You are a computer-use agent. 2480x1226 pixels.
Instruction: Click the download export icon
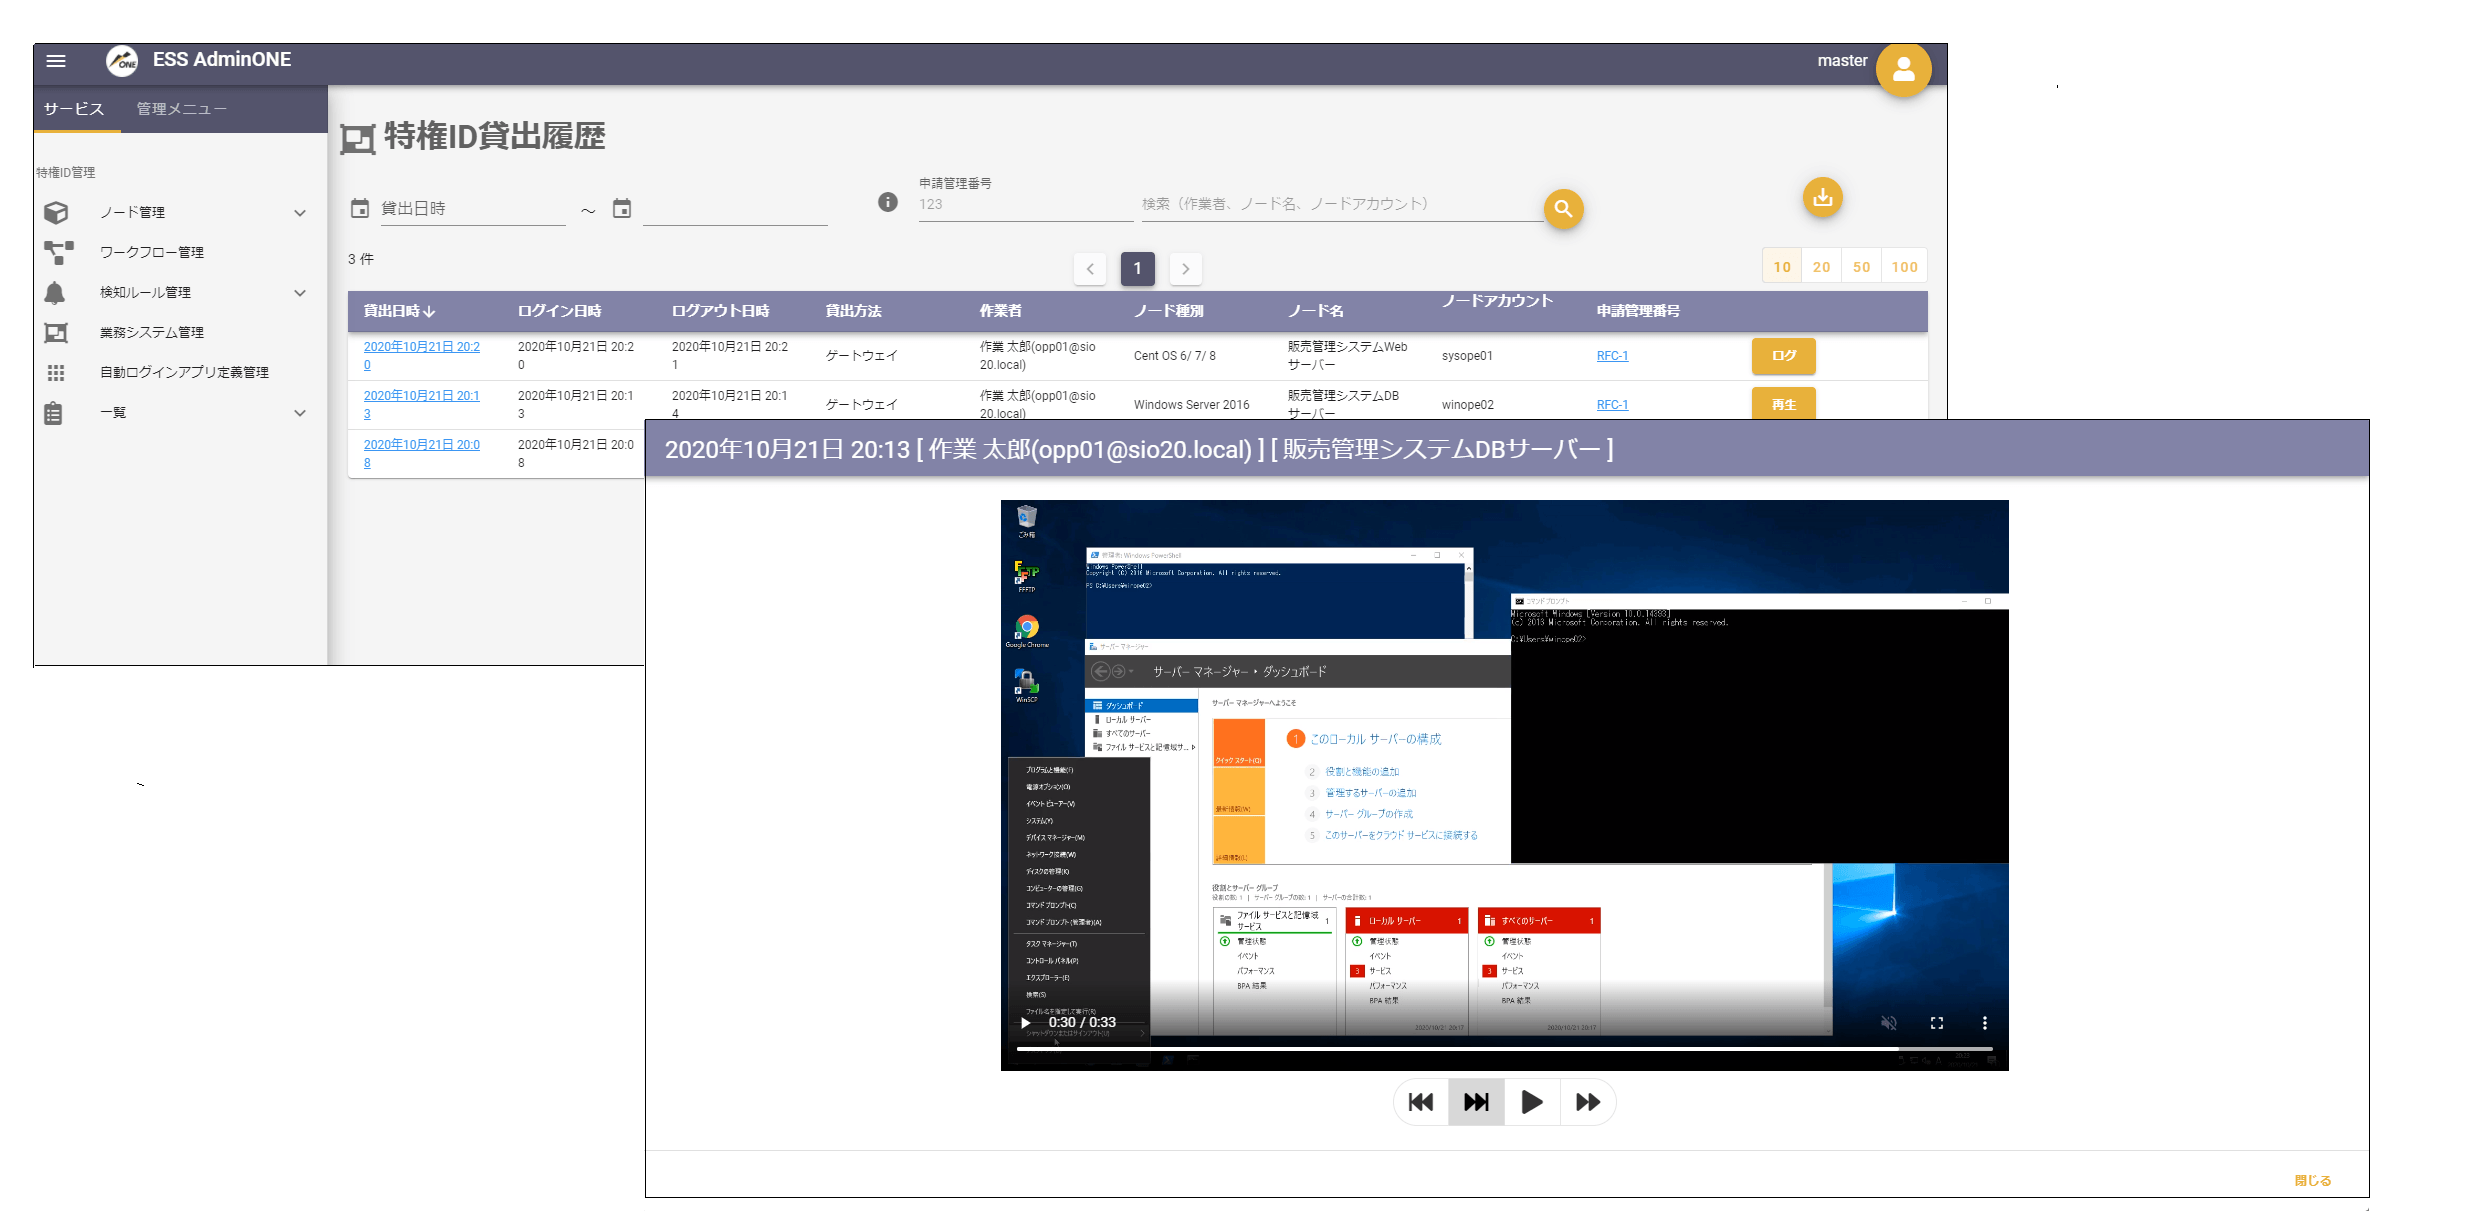click(x=1822, y=197)
